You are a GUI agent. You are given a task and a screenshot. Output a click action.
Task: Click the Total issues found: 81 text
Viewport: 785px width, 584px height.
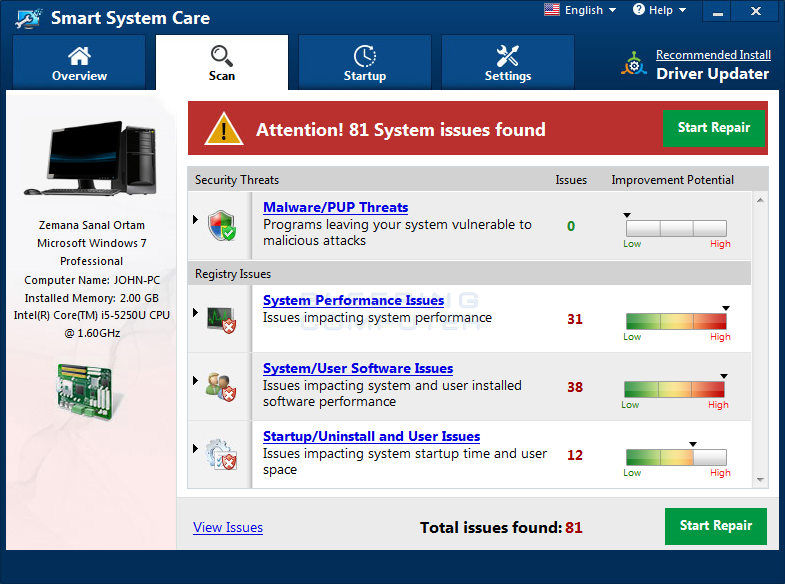tap(501, 527)
